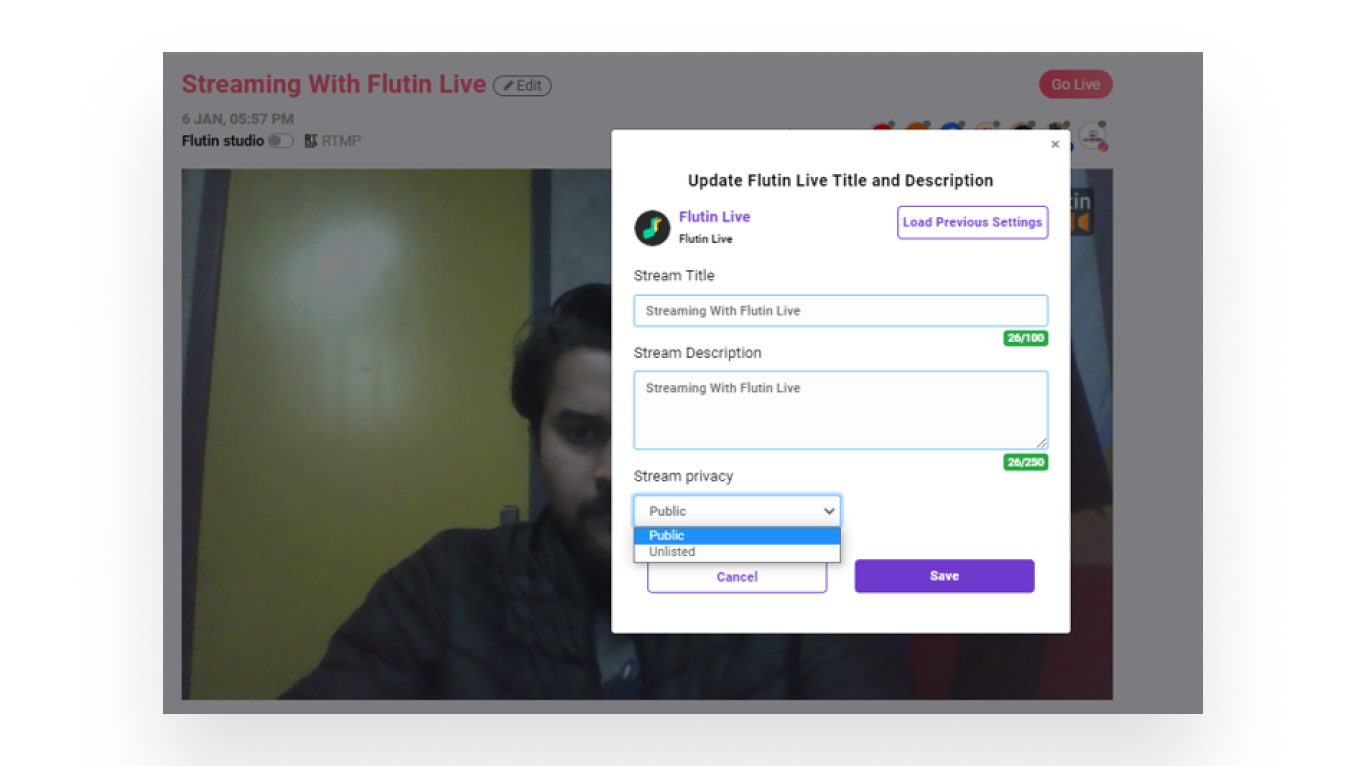
Task: Click the Flutin Live purple channel name
Action: 714,217
